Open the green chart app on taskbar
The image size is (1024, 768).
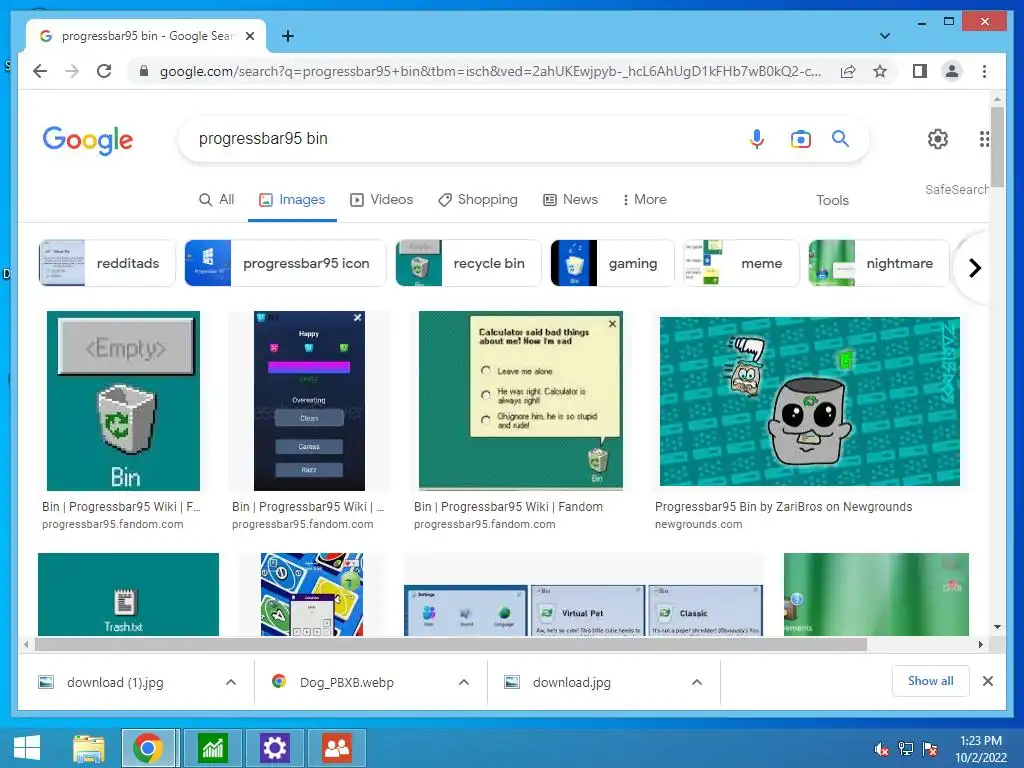(x=213, y=748)
